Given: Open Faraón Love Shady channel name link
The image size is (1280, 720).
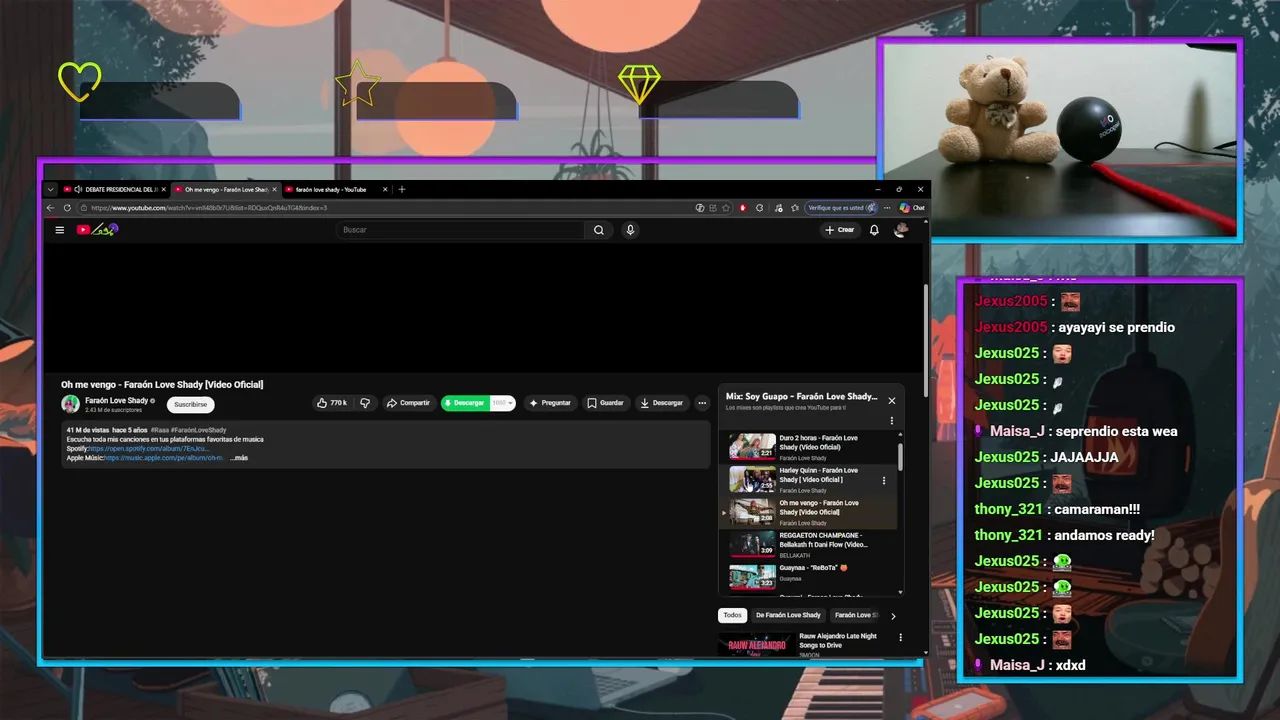Looking at the screenshot, I should click(x=117, y=400).
